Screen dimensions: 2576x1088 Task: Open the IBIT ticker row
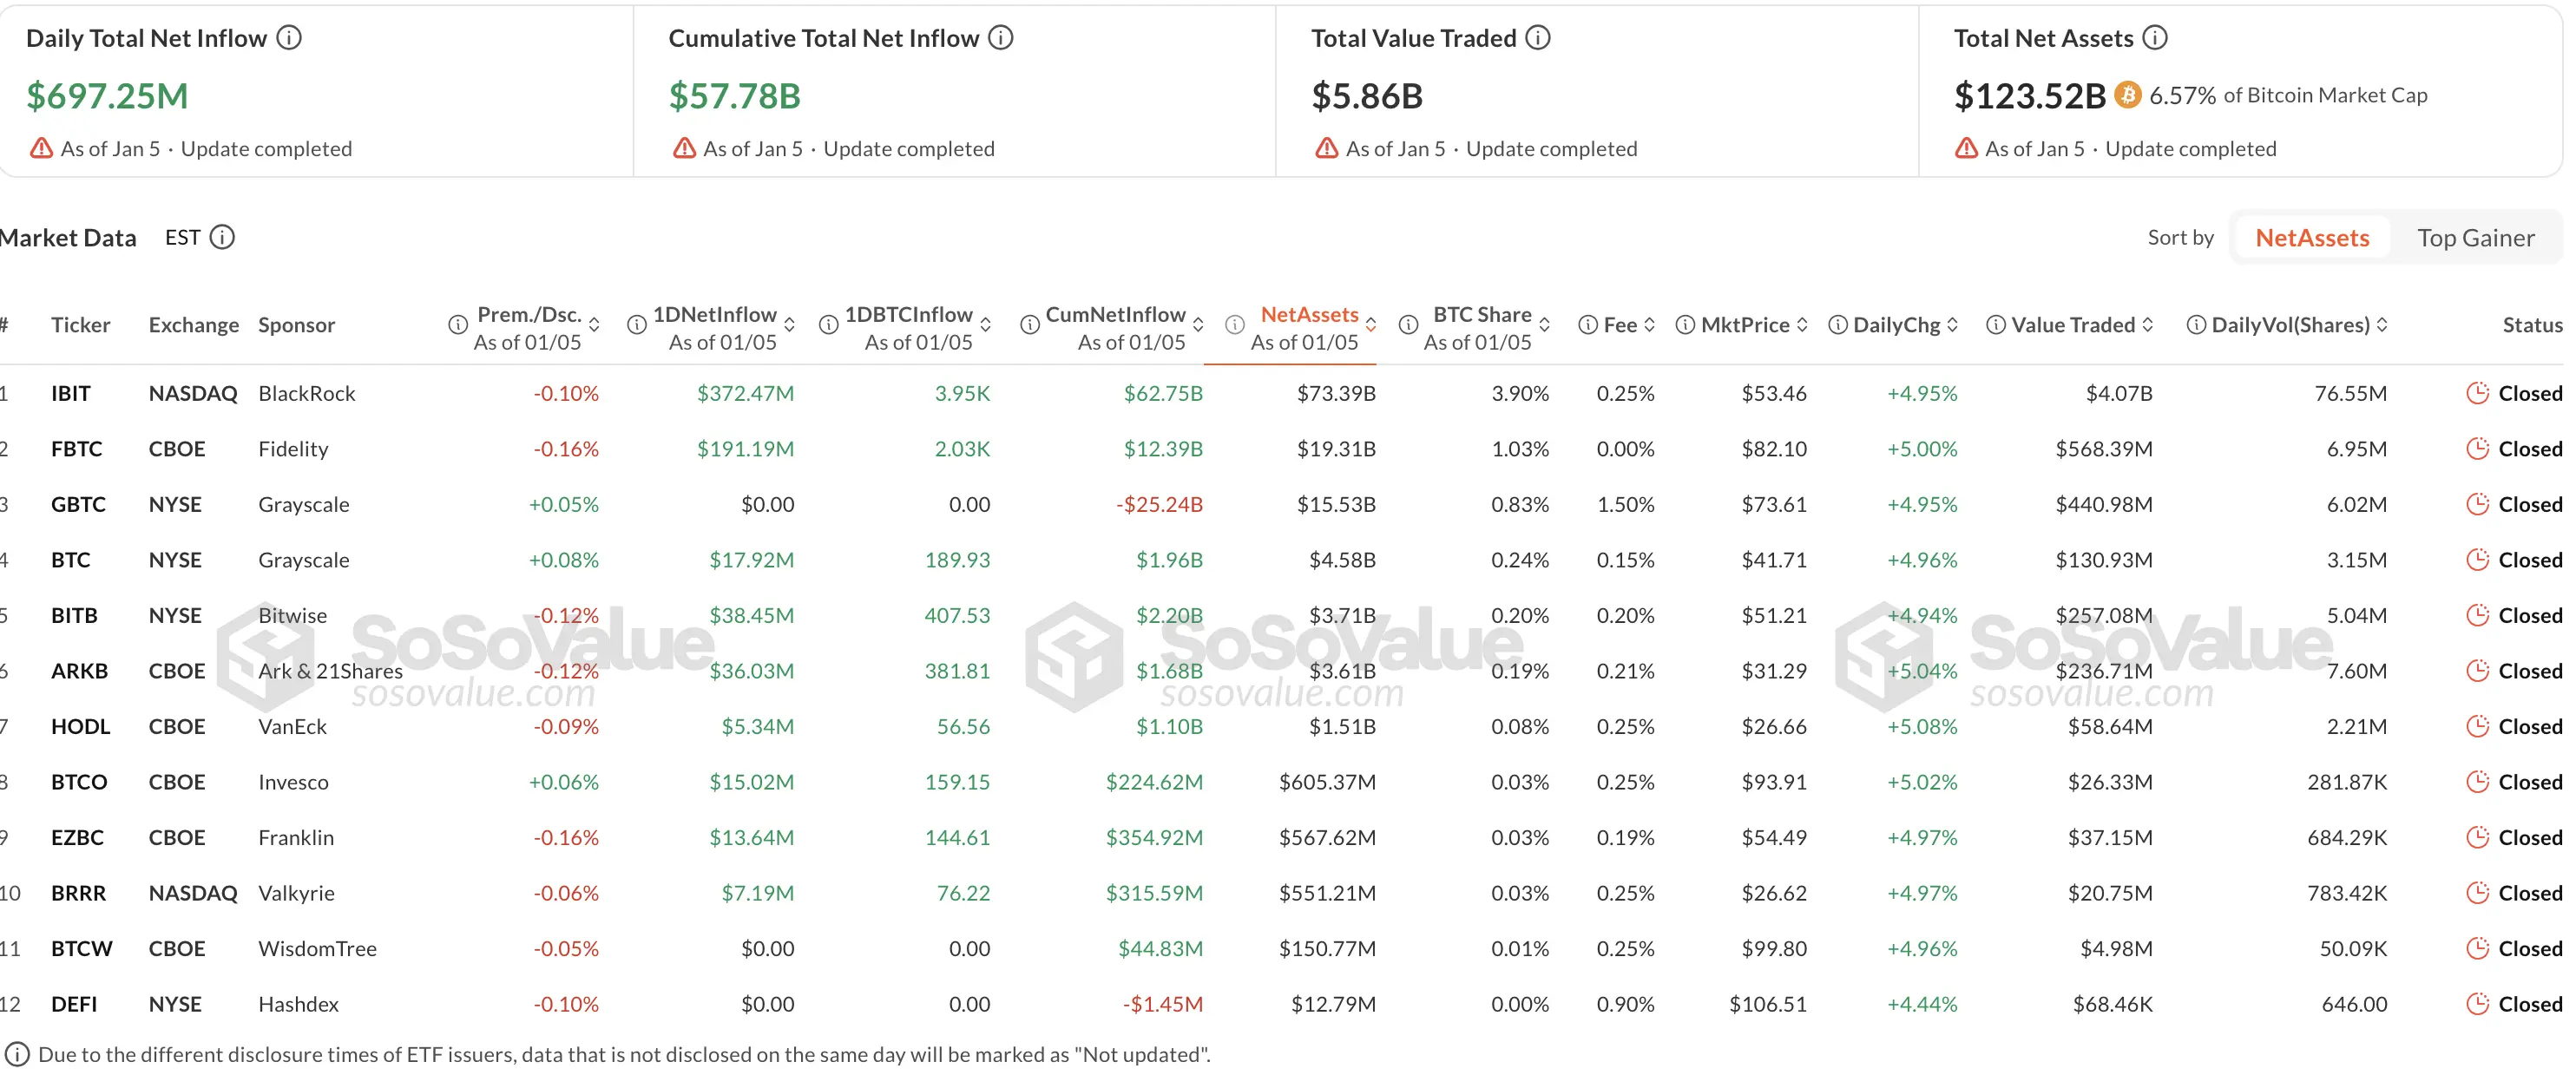pos(70,393)
